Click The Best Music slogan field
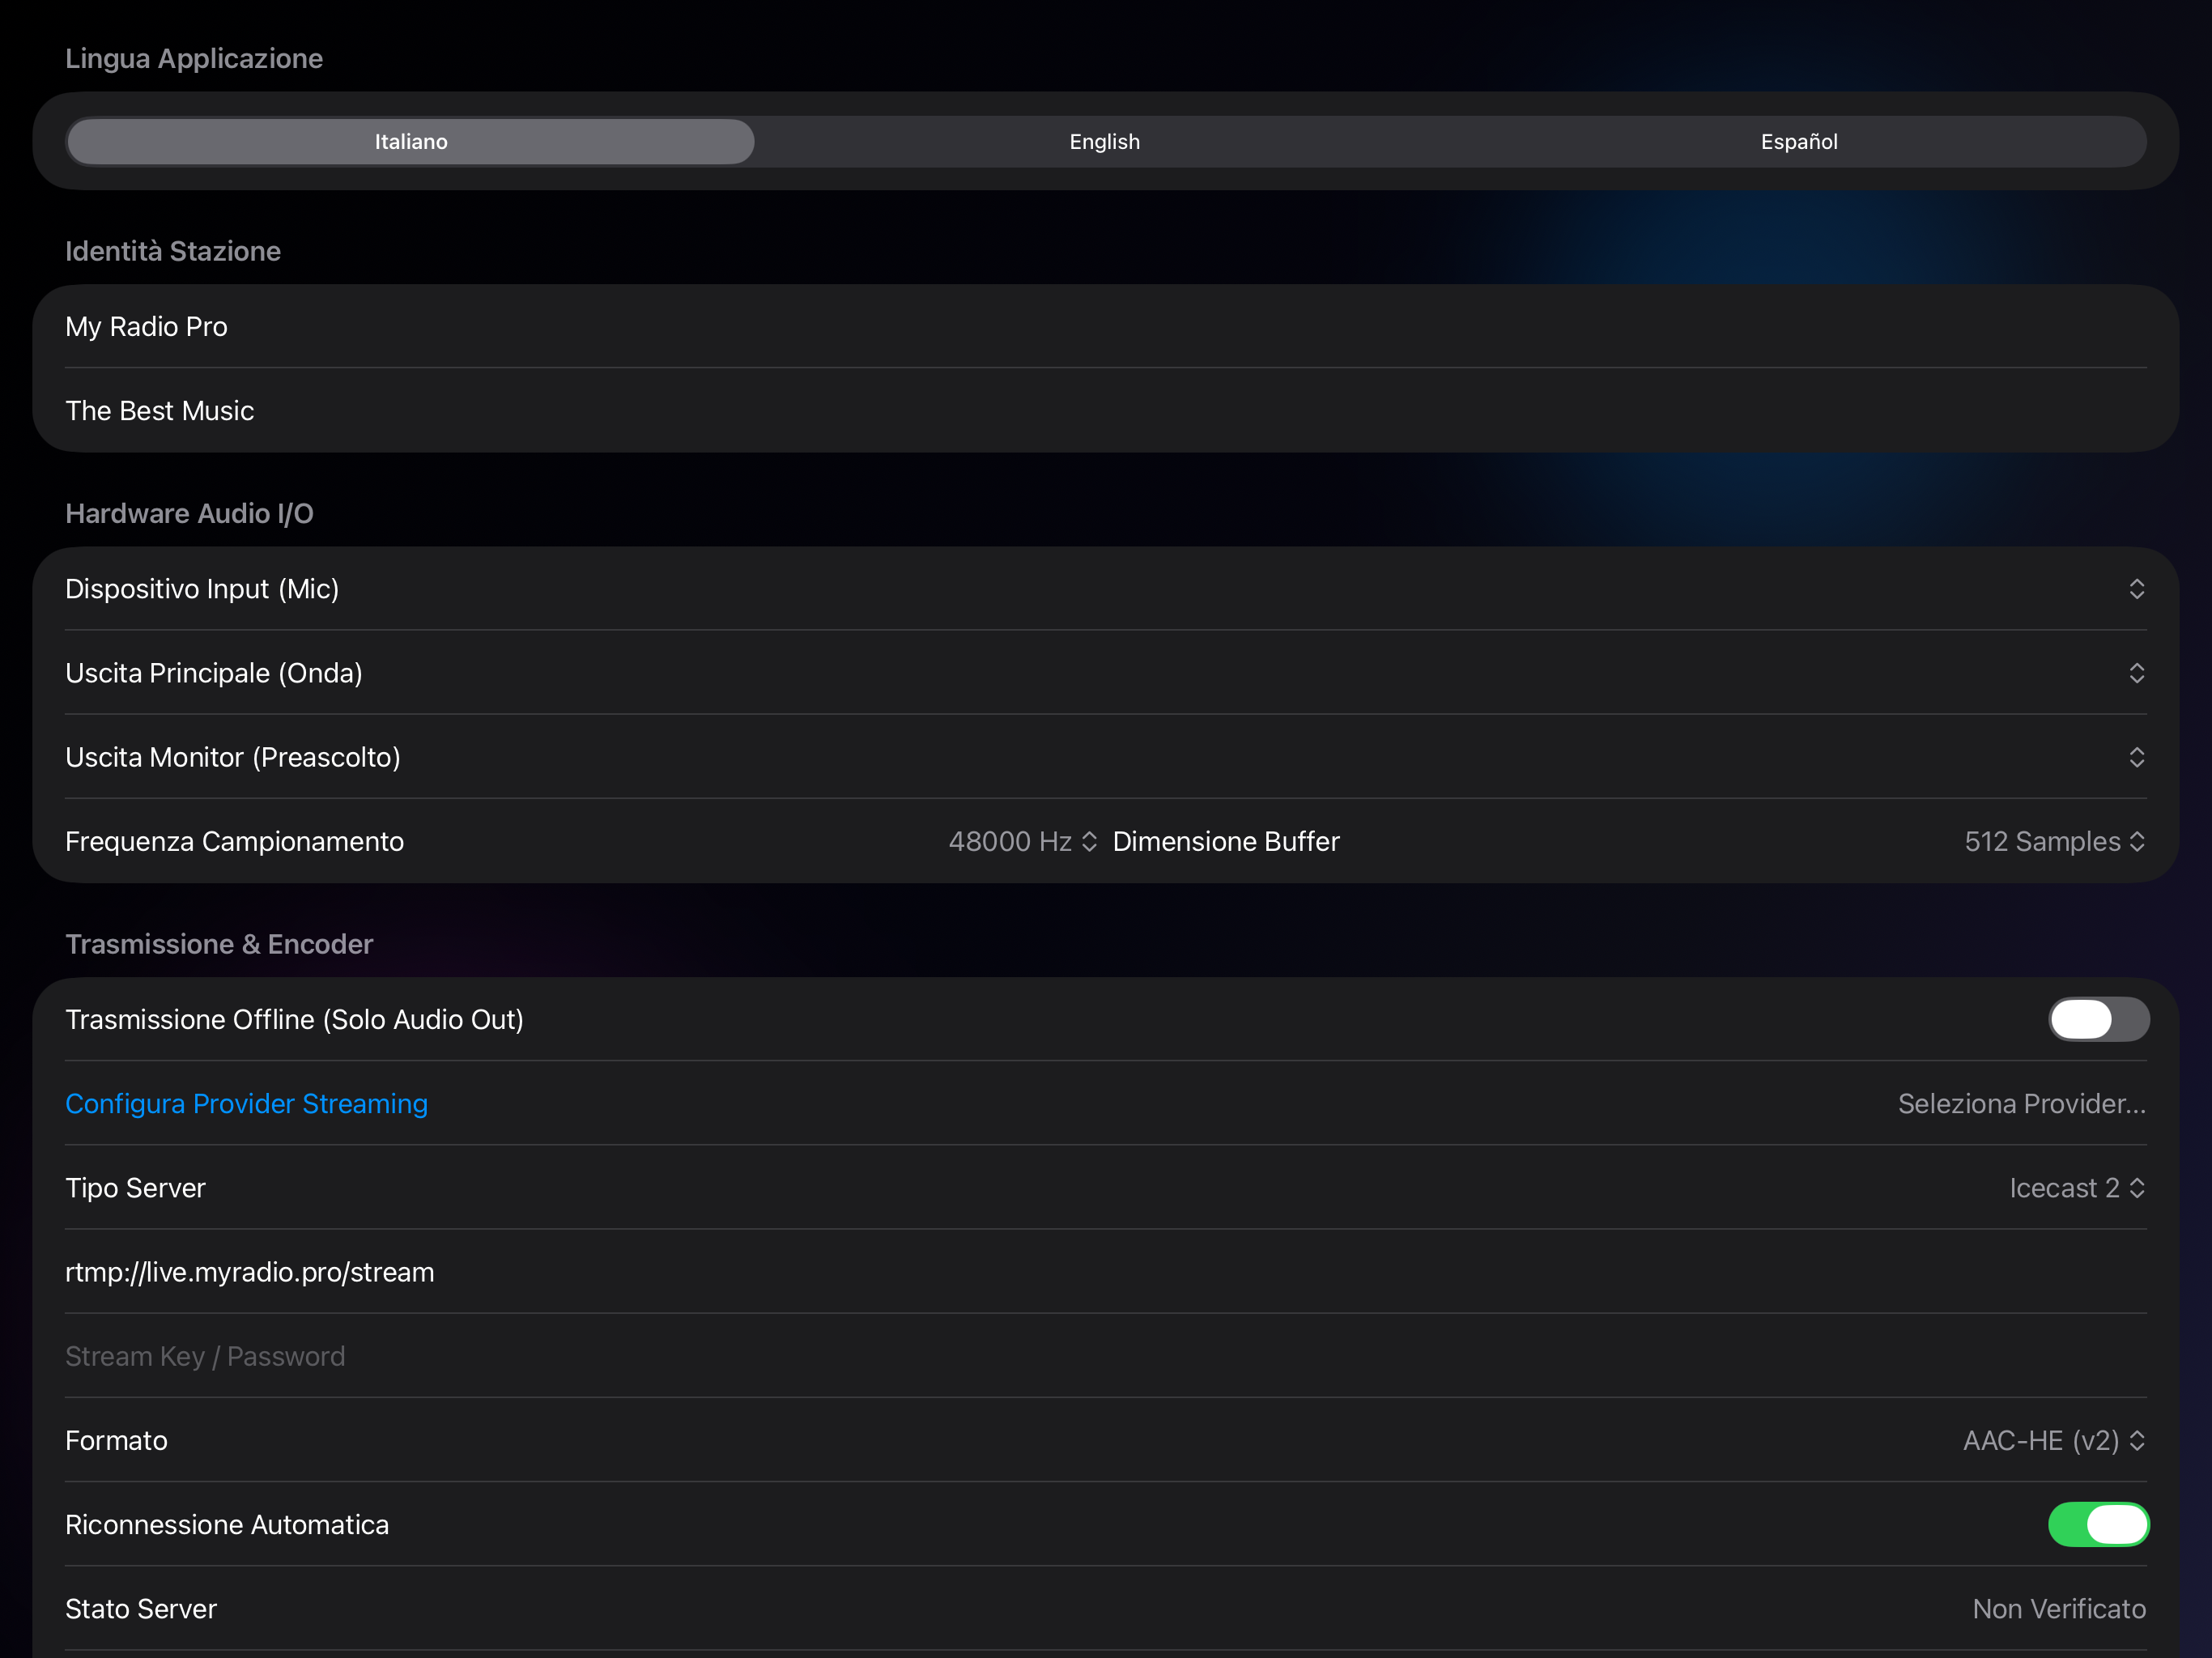2212x1658 pixels. click(159, 410)
